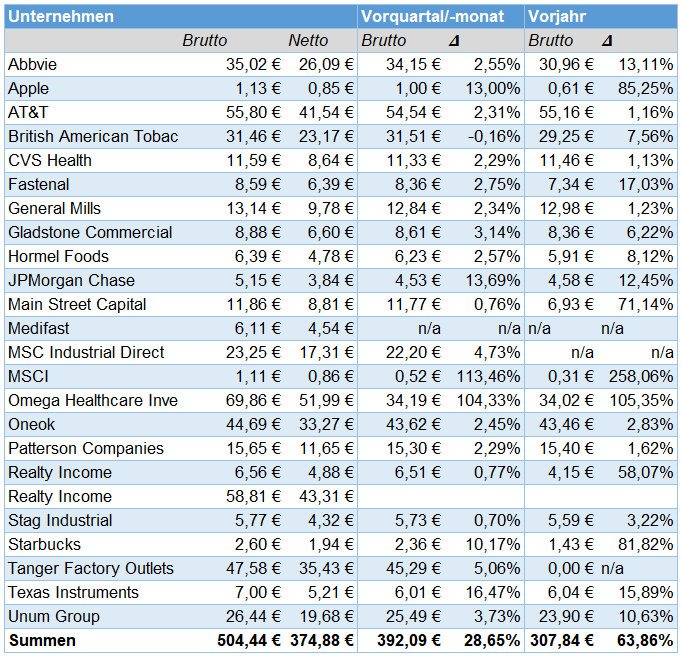Select the Summen total row label
Screen dimensions: 682x658
pyautogui.click(x=42, y=640)
